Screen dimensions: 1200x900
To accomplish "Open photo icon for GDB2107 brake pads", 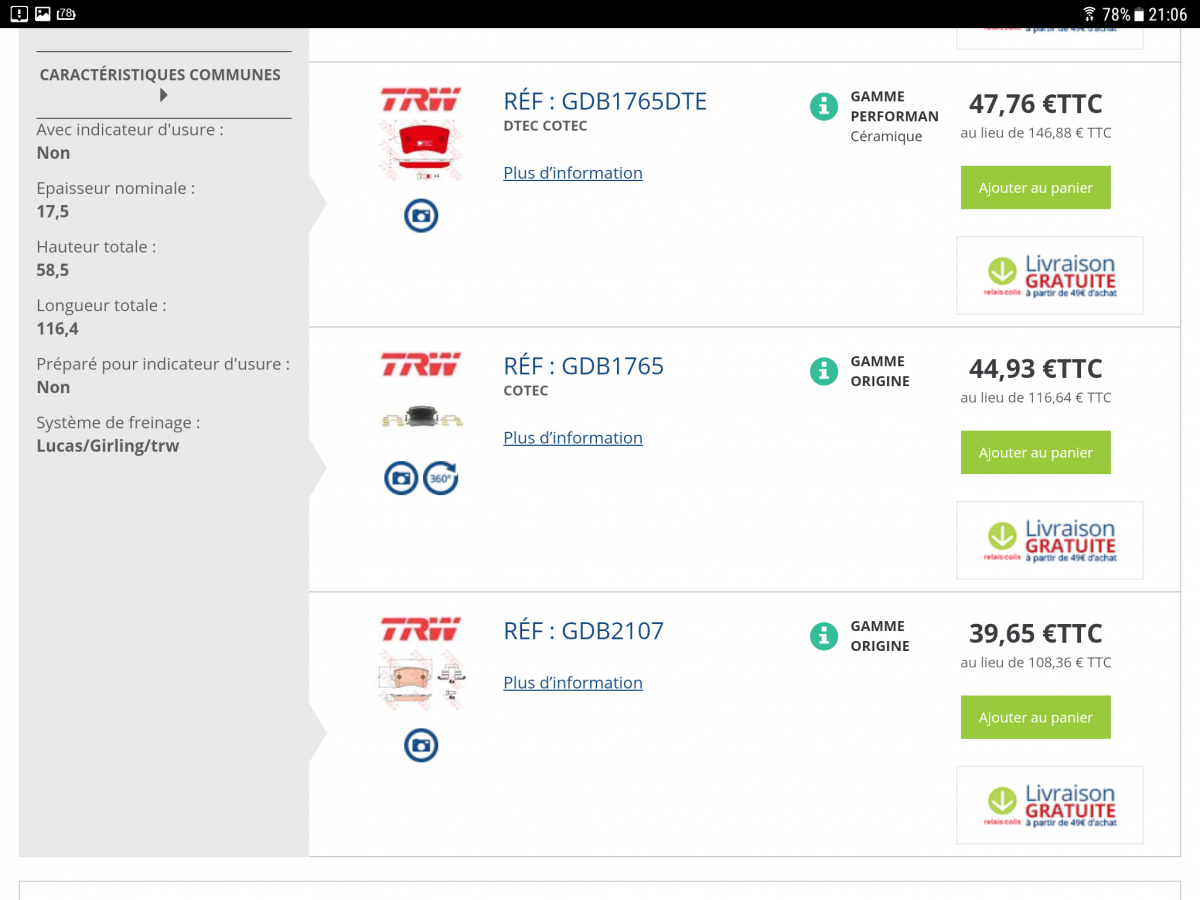I will click(x=421, y=745).
